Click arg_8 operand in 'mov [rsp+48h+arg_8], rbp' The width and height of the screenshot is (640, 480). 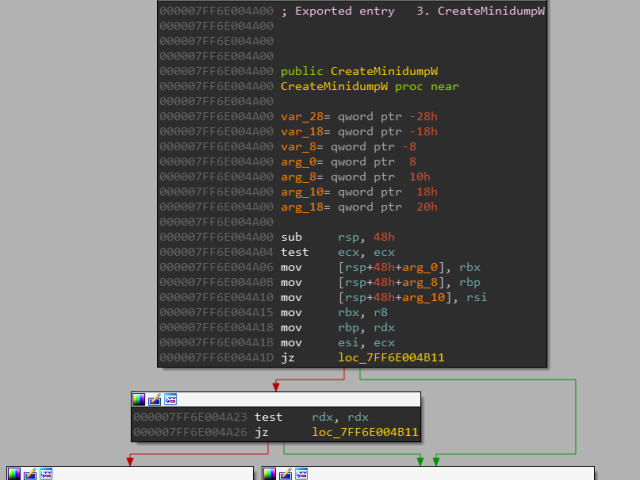click(420, 282)
